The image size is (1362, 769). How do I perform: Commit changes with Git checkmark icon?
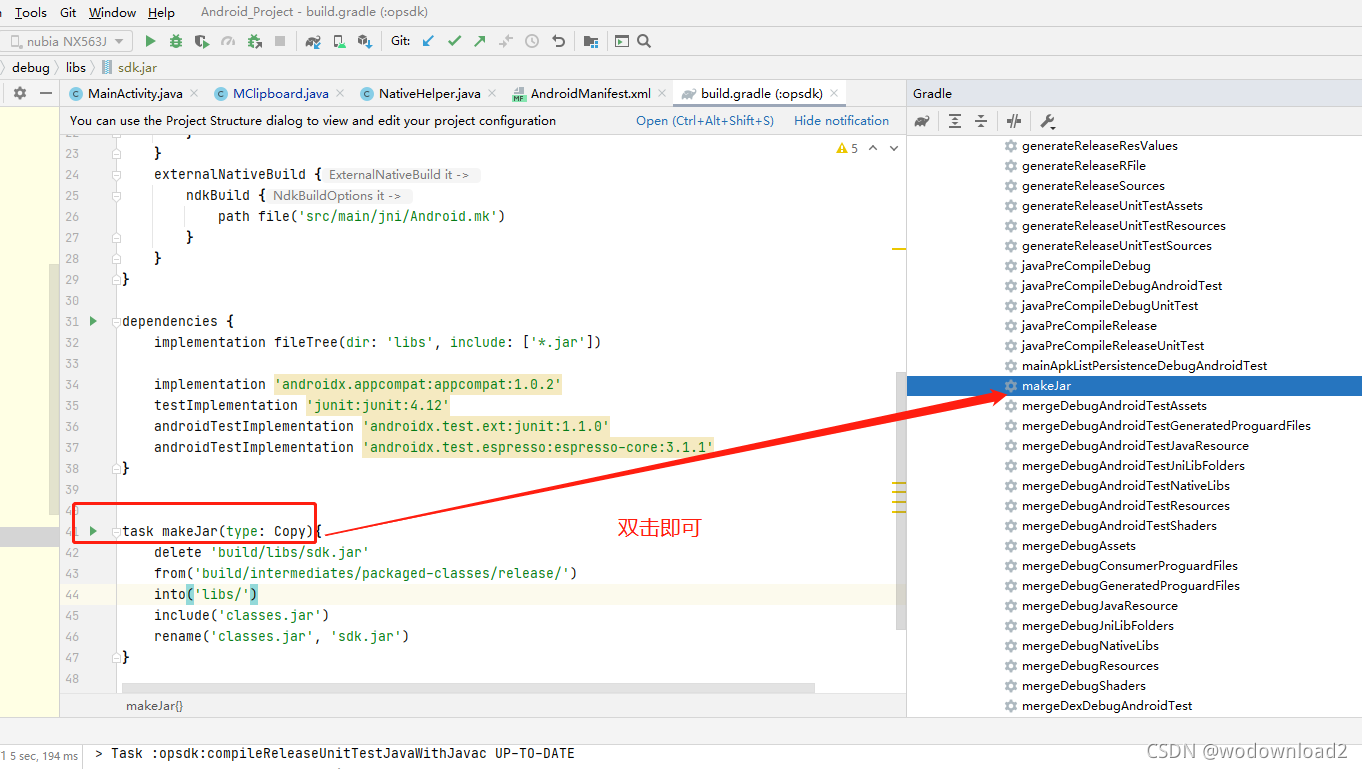pos(454,41)
